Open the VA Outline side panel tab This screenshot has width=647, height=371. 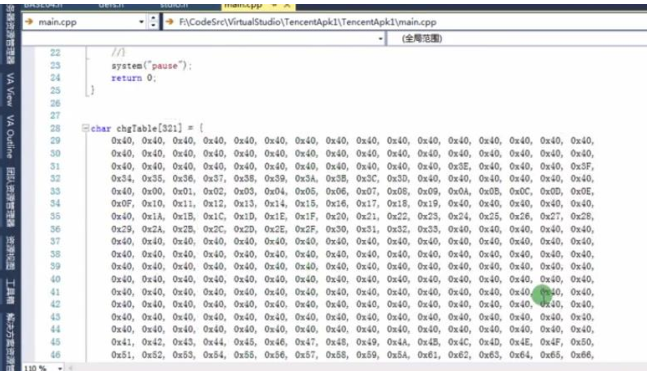[10, 137]
